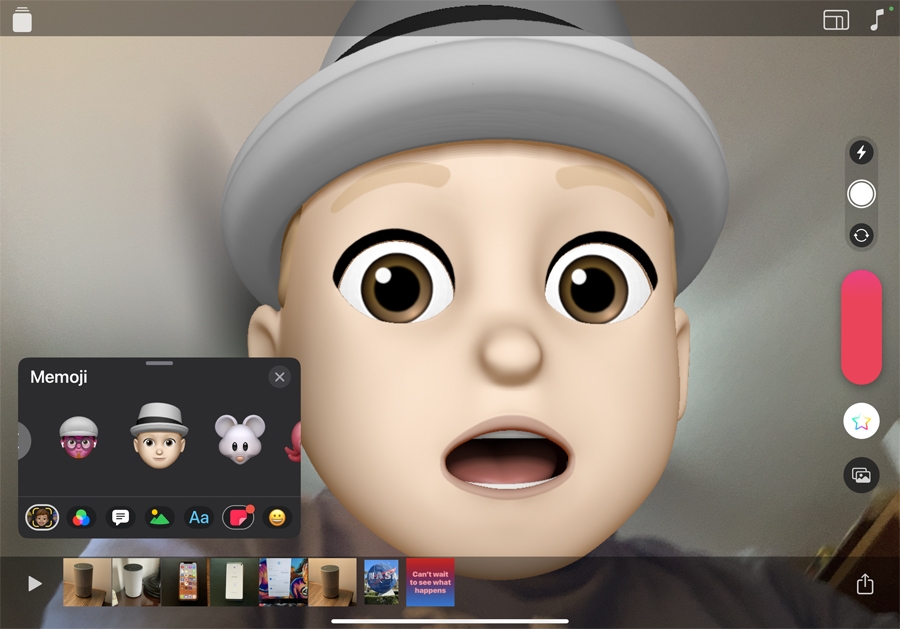Toggle the camera flash

tap(861, 152)
